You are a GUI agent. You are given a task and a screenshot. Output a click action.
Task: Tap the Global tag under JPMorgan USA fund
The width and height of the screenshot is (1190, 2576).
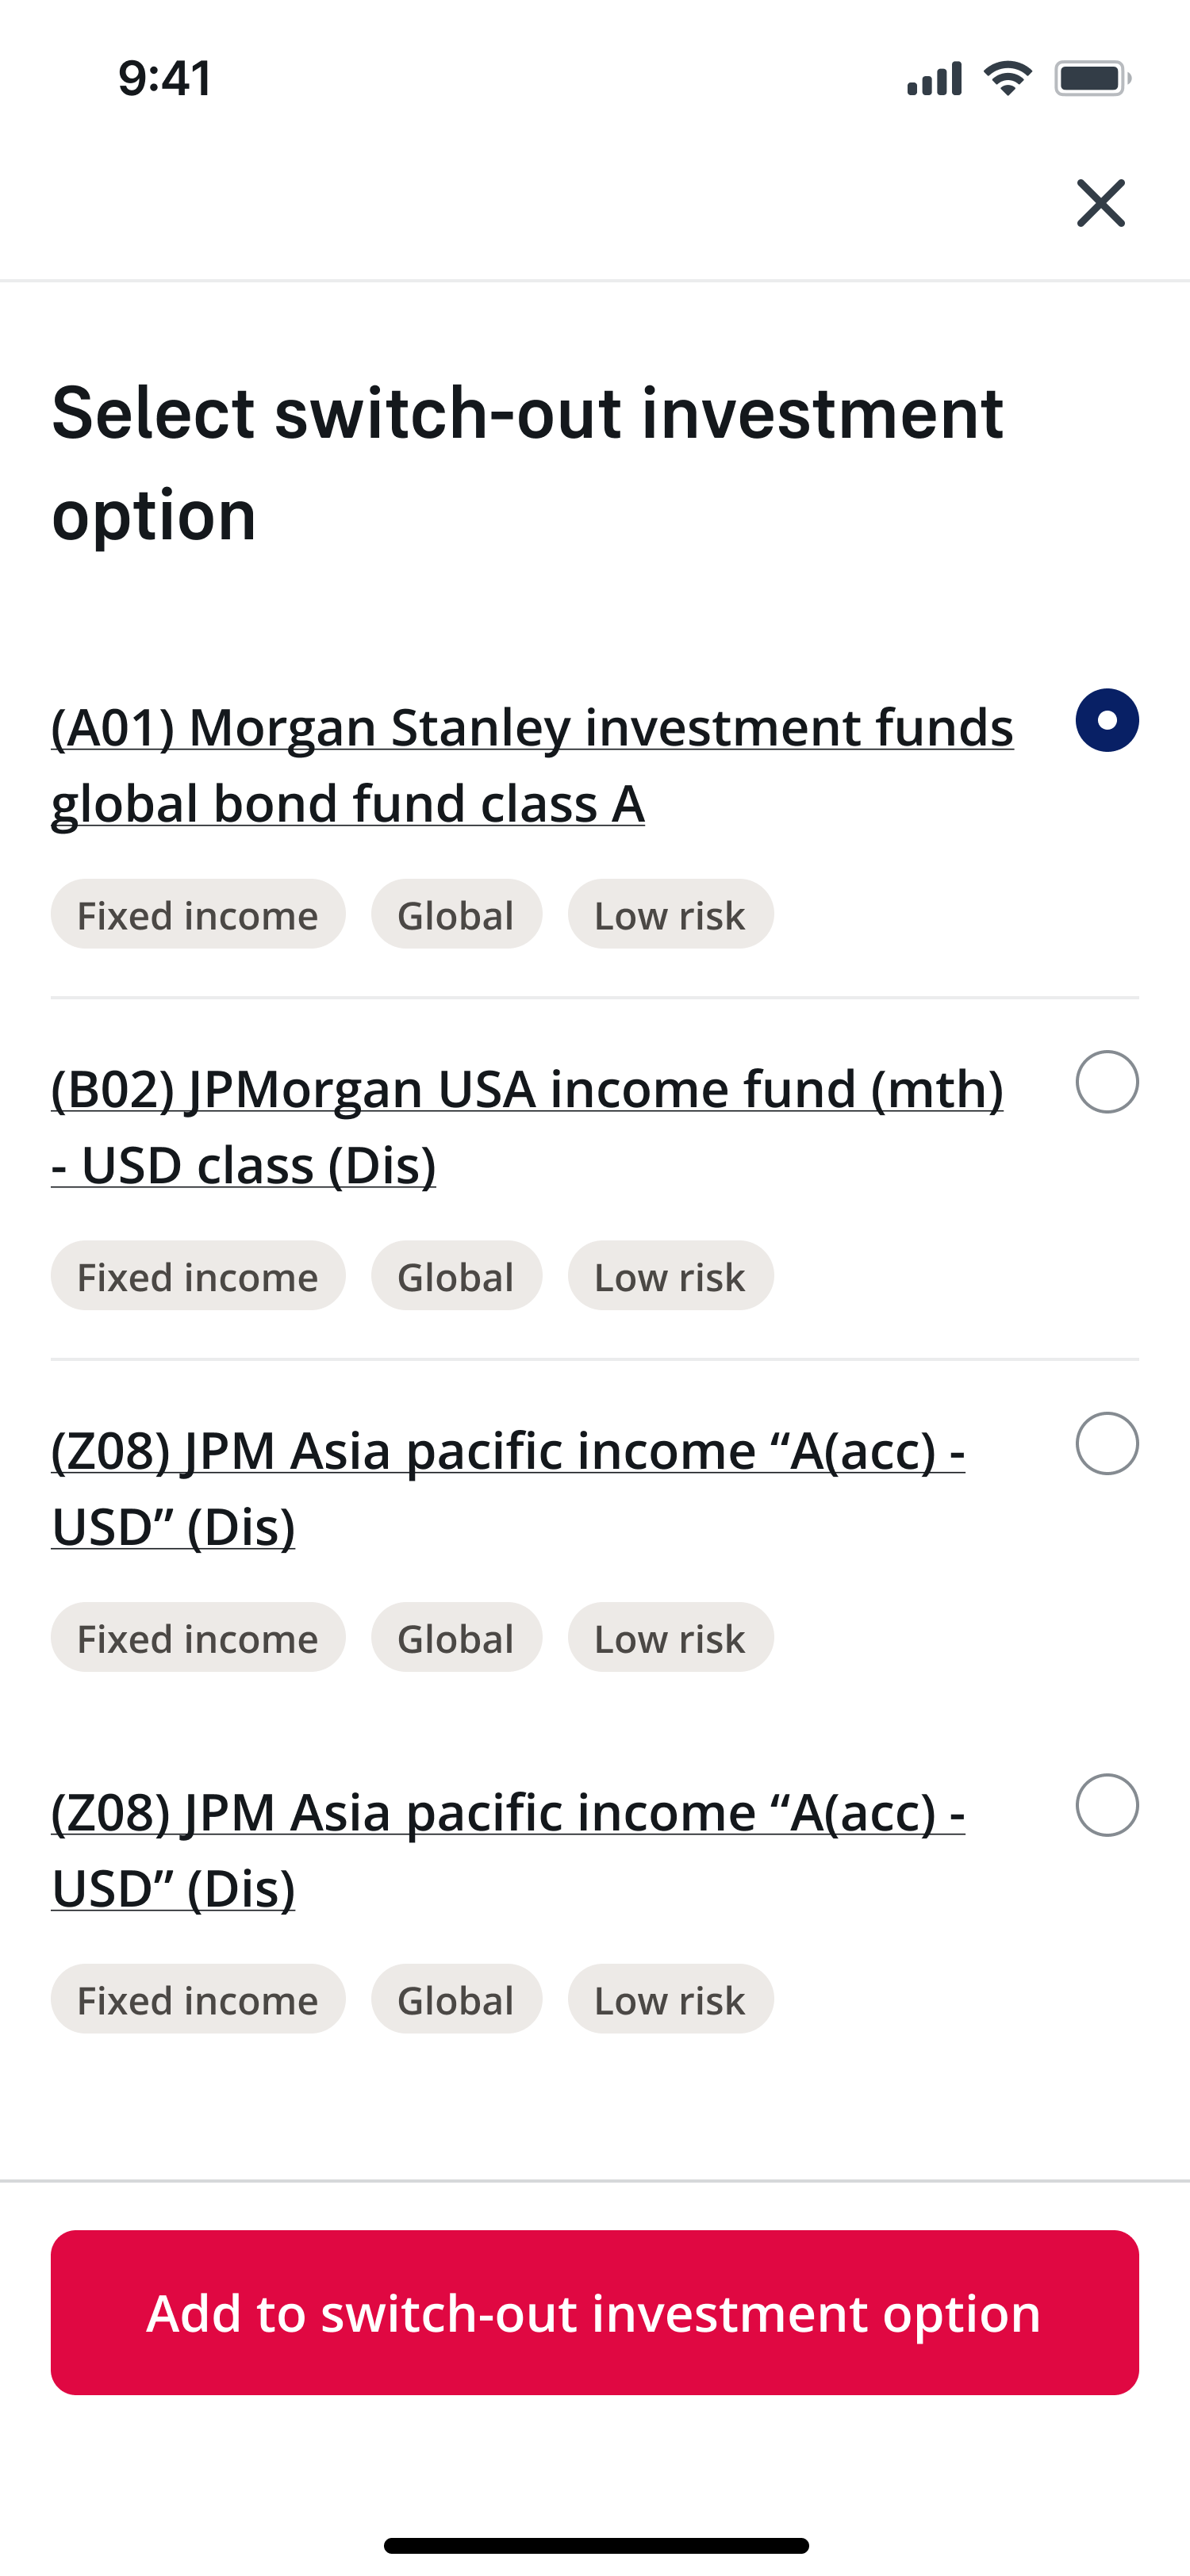pos(456,1276)
